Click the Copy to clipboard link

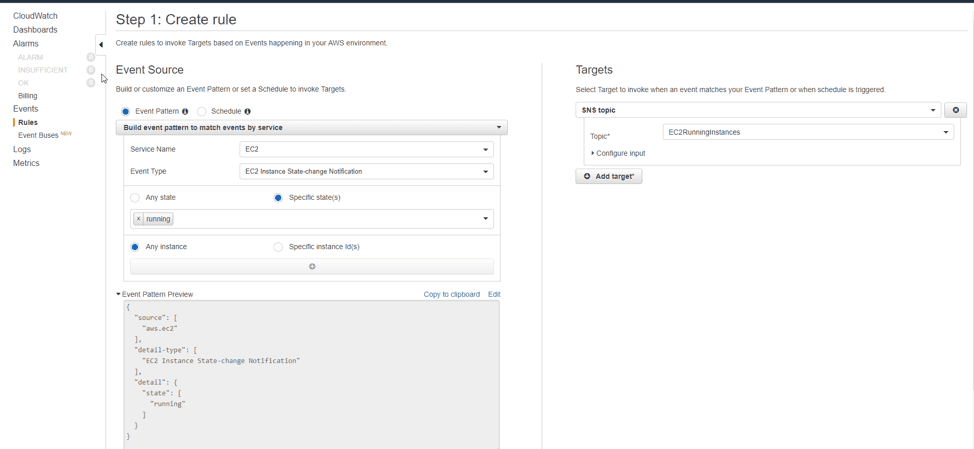click(452, 294)
